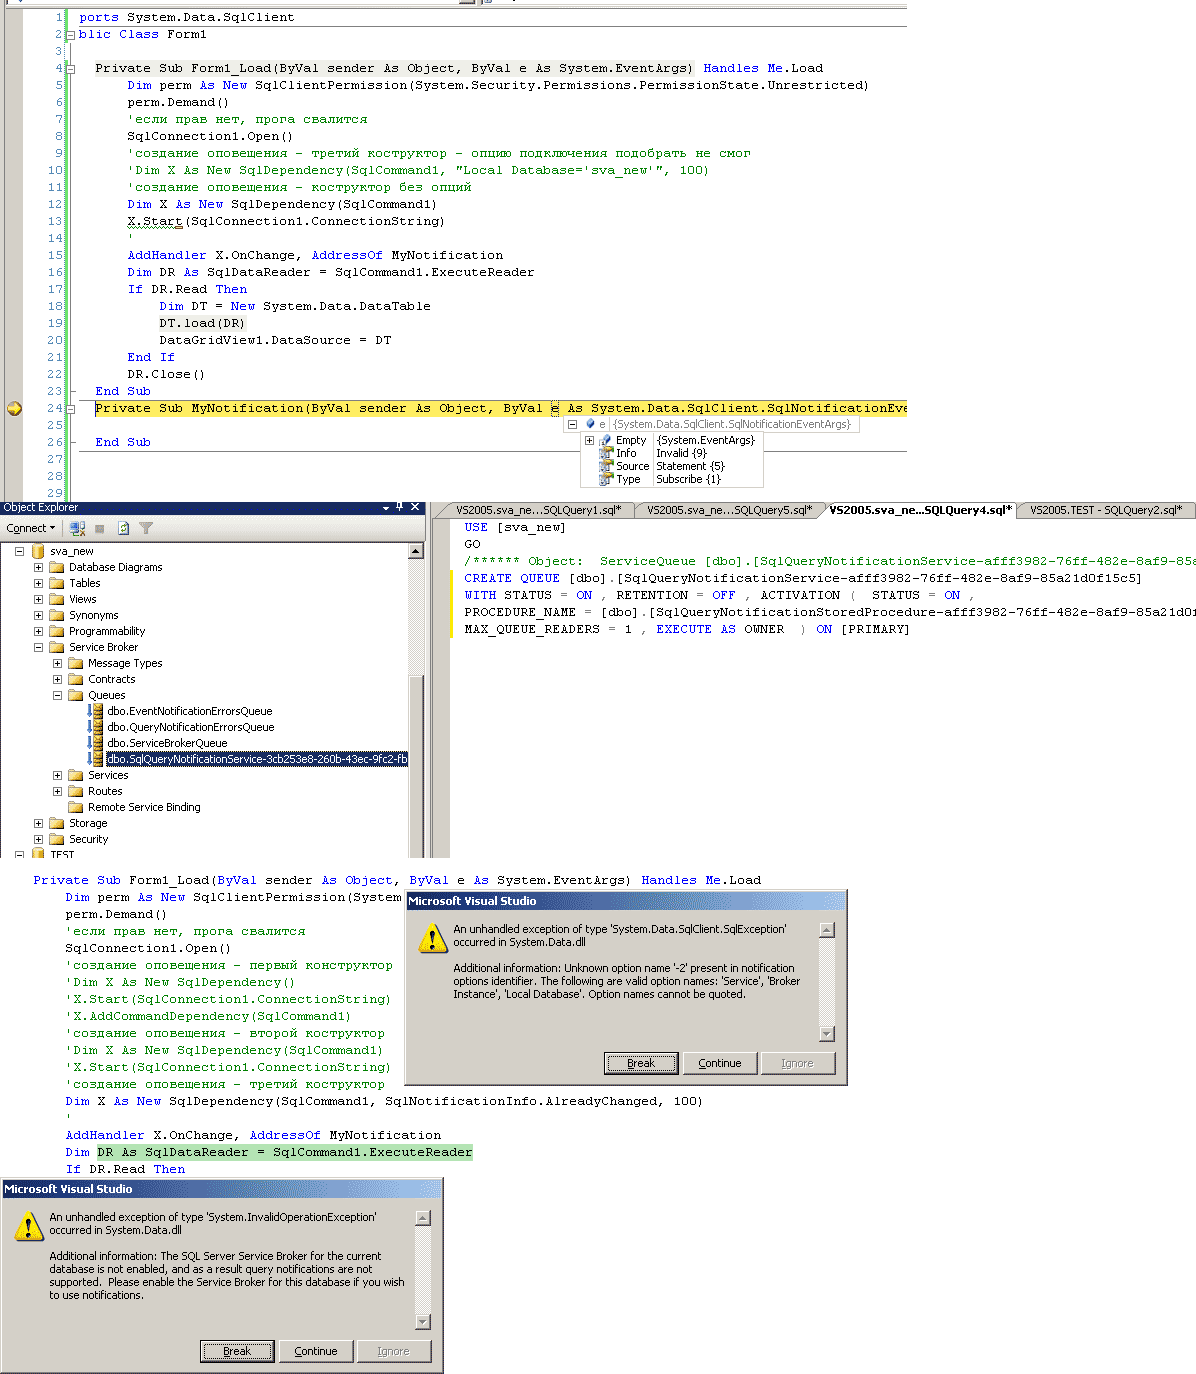Click the Refresh icon in Object Explorer toolbar

click(x=123, y=528)
